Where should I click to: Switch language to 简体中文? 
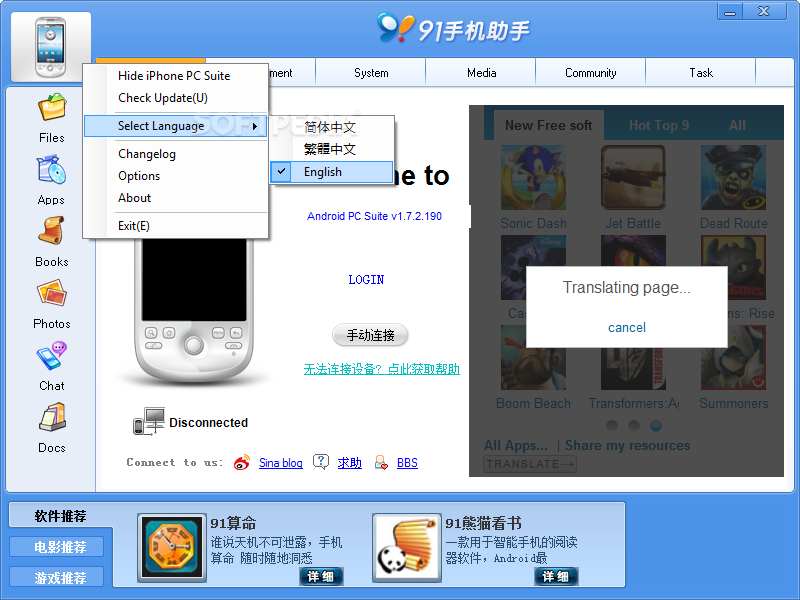332,127
